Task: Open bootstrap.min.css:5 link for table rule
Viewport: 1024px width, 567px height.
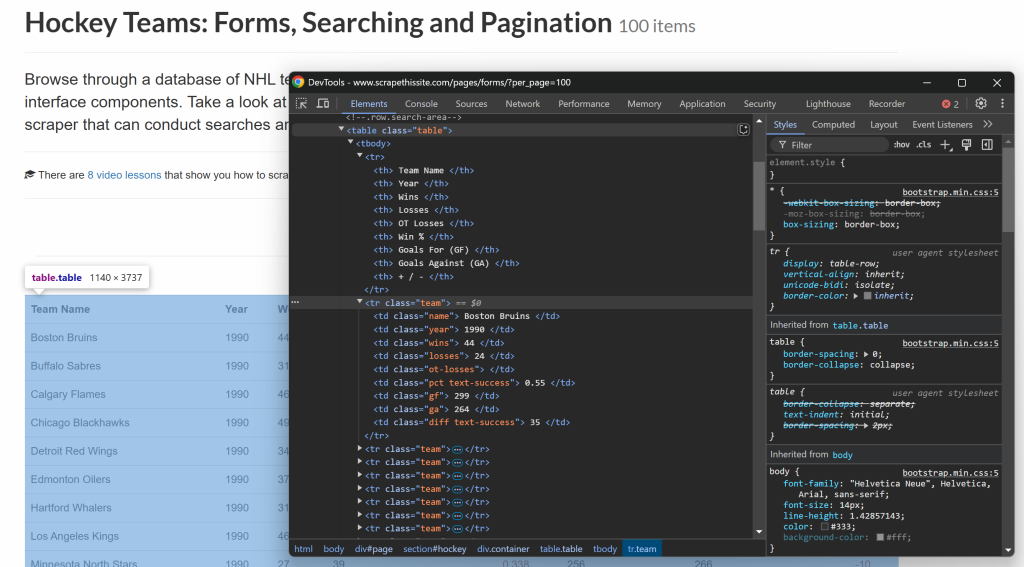Action: tap(950, 342)
